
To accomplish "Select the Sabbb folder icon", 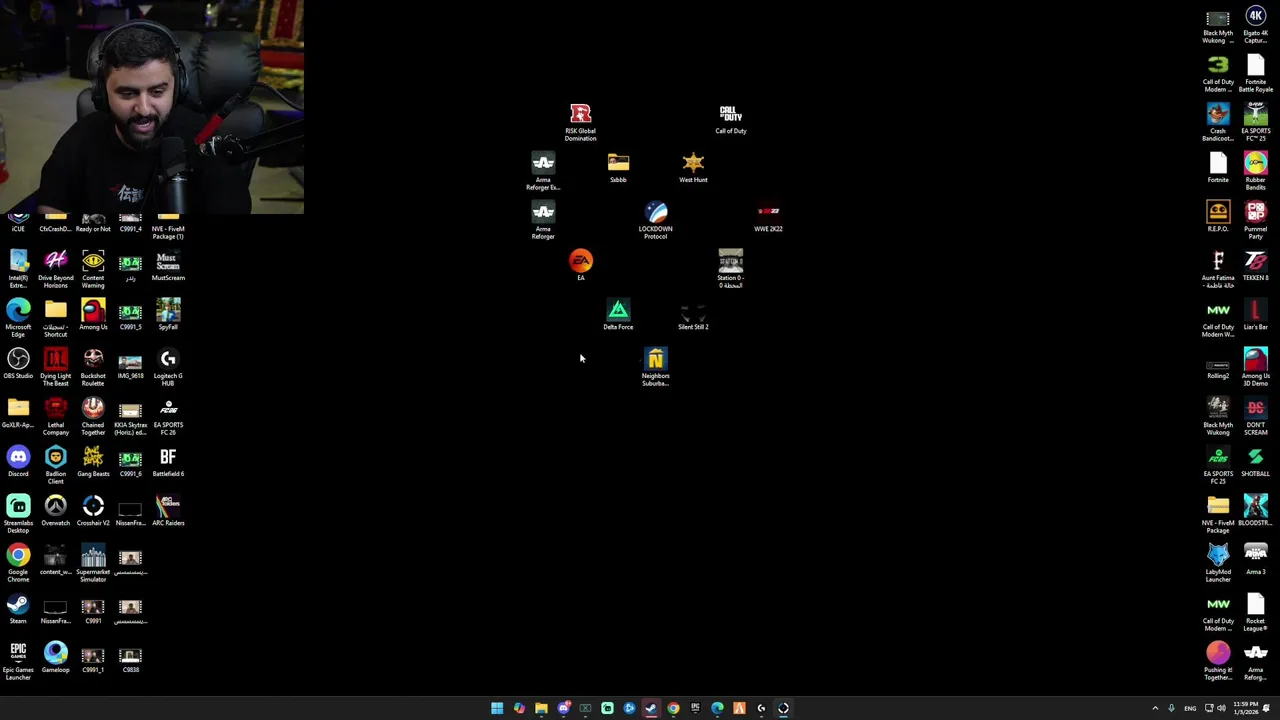I will [x=618, y=168].
